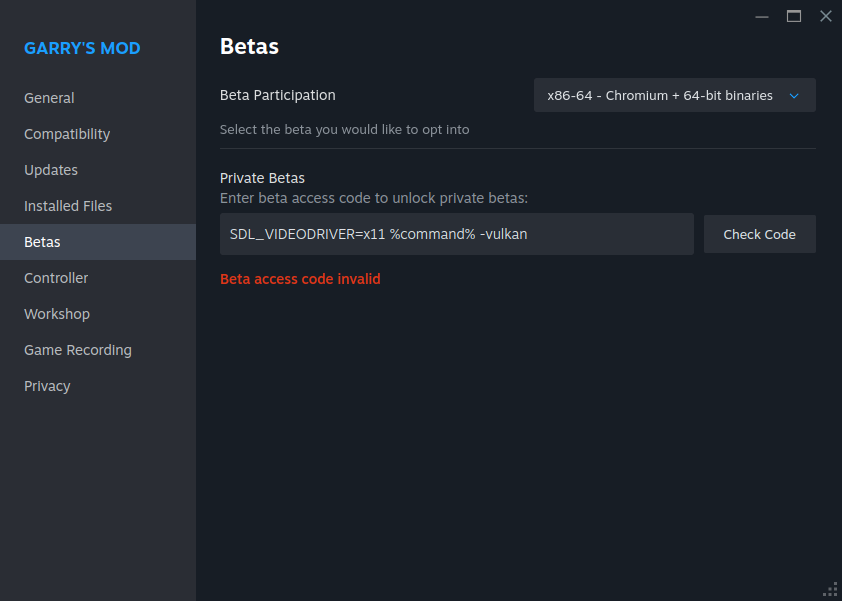Image resolution: width=842 pixels, height=601 pixels.
Task: Click 'Select the beta you would like to opt into'
Action: (x=344, y=129)
